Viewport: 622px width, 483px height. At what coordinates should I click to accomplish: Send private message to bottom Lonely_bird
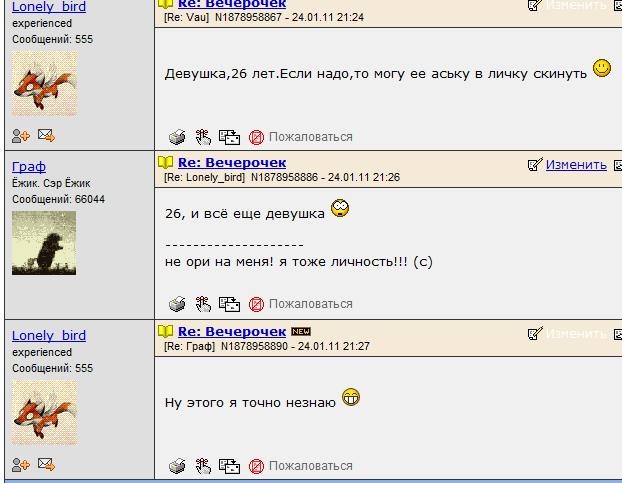(46, 464)
